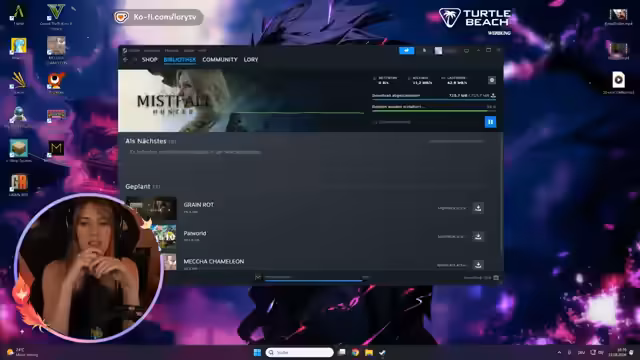Switch to the COMMUNITY tab
640x360 pixels.
pyautogui.click(x=220, y=60)
